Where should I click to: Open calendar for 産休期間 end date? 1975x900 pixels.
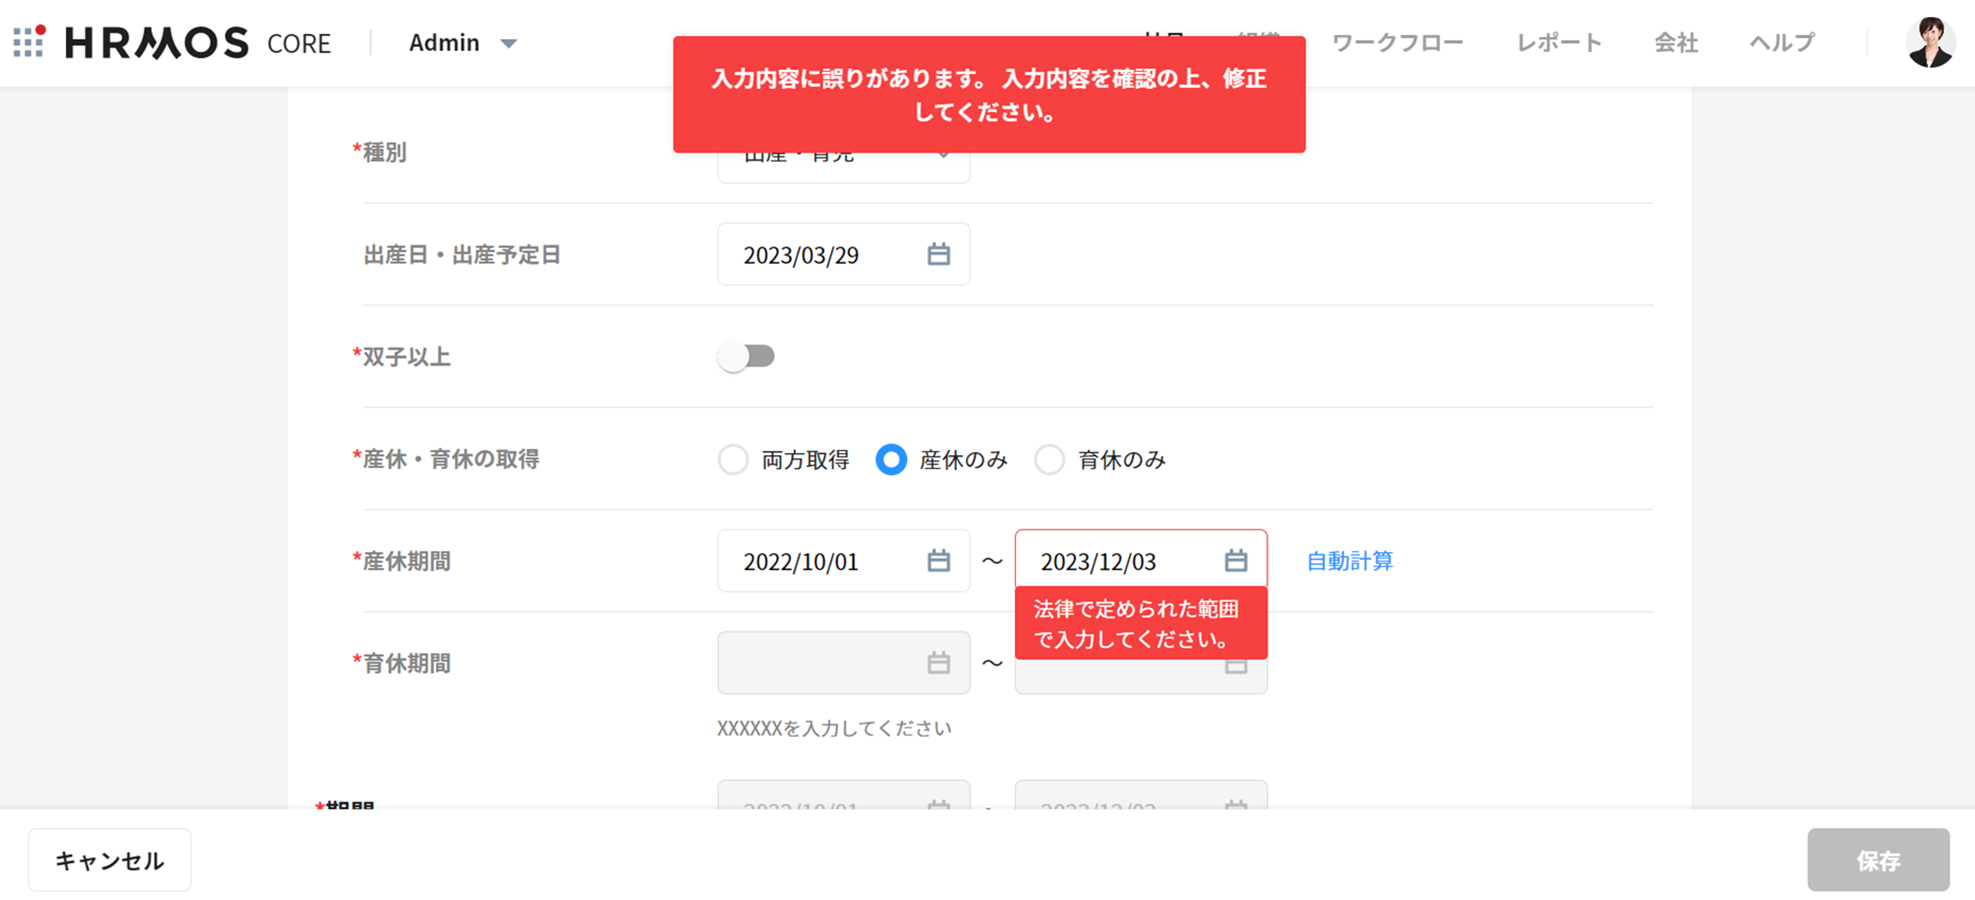pyautogui.click(x=1235, y=561)
